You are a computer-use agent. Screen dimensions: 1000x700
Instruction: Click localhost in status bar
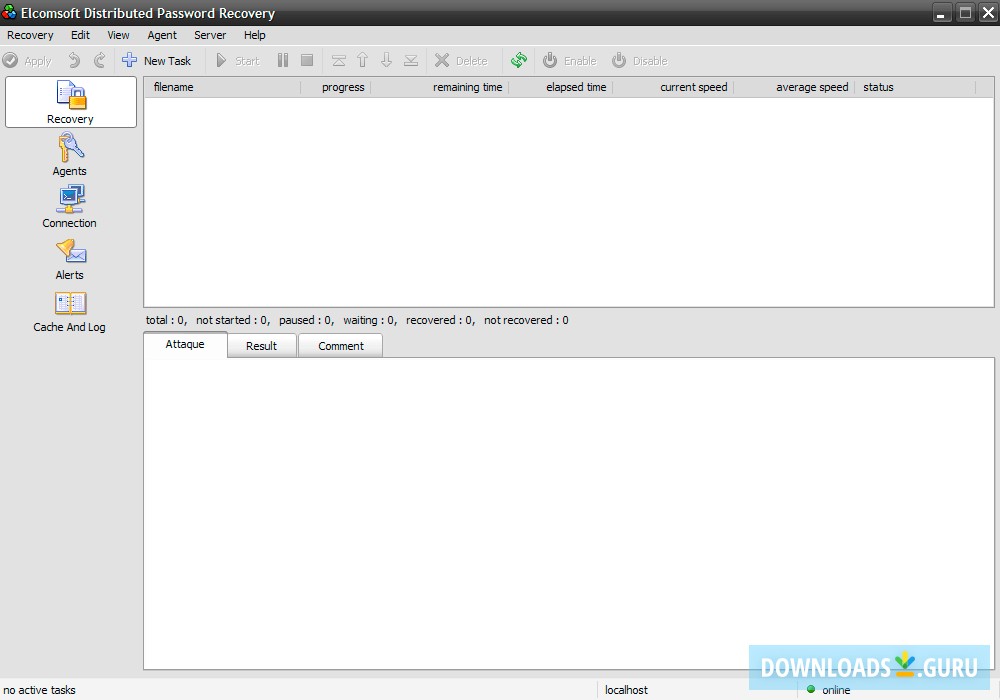pyautogui.click(x=626, y=690)
